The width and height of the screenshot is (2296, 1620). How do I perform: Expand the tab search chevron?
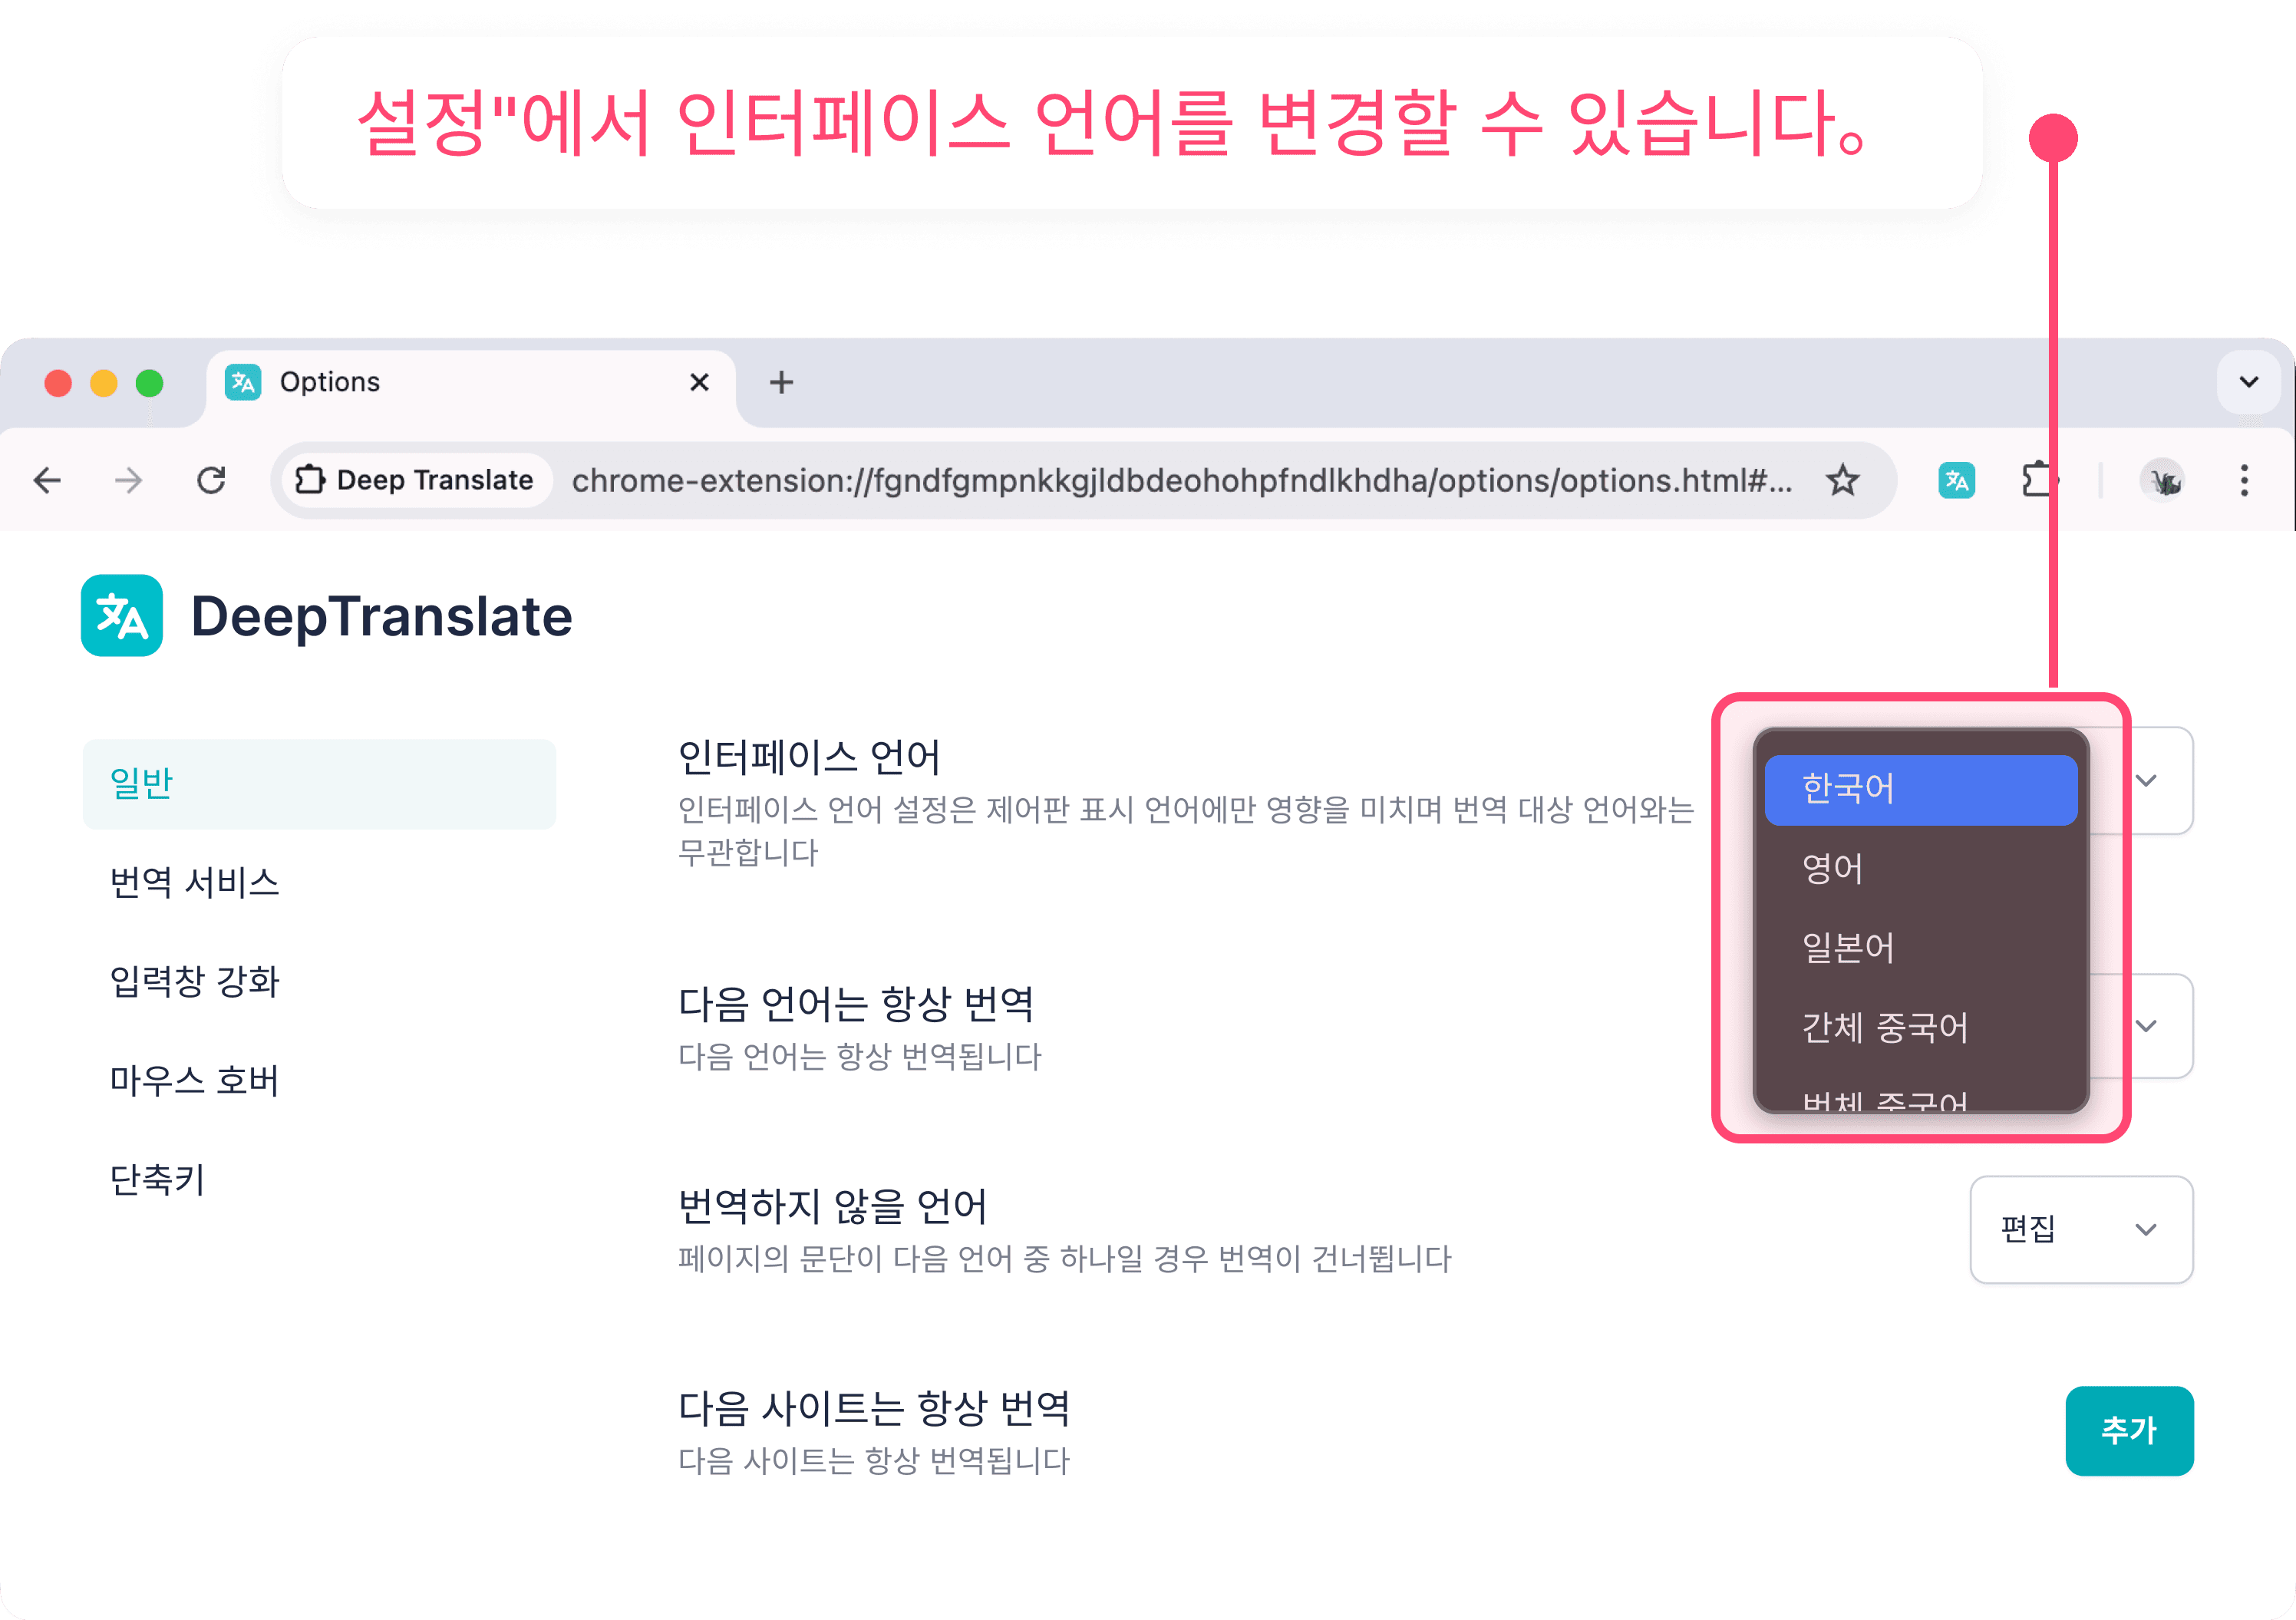point(2249,382)
